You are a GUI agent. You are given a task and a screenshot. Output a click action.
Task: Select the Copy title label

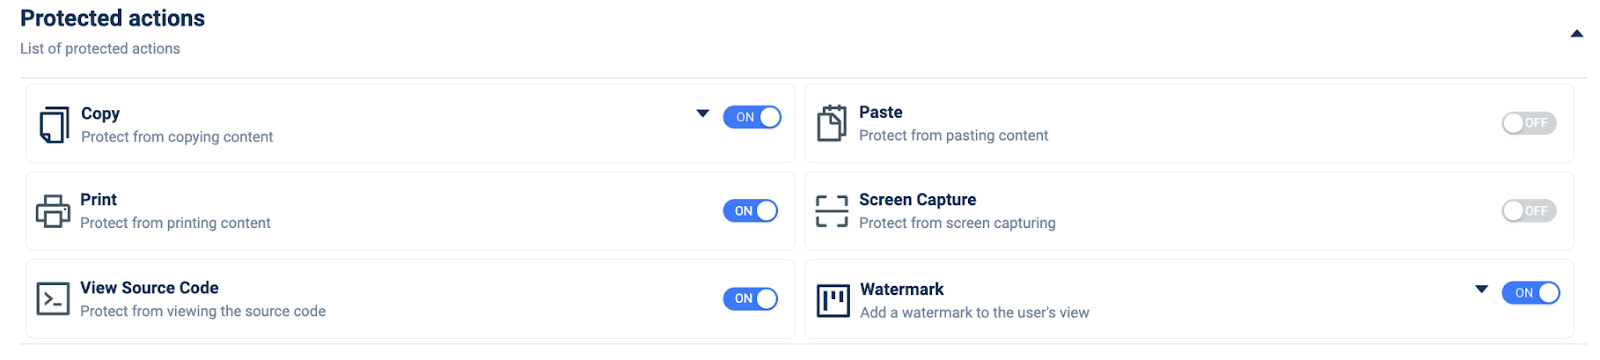coord(100,114)
